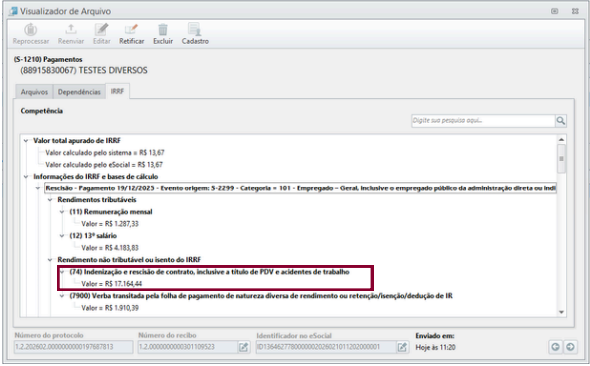Collapse (7900) Verba transitada node

(62, 296)
